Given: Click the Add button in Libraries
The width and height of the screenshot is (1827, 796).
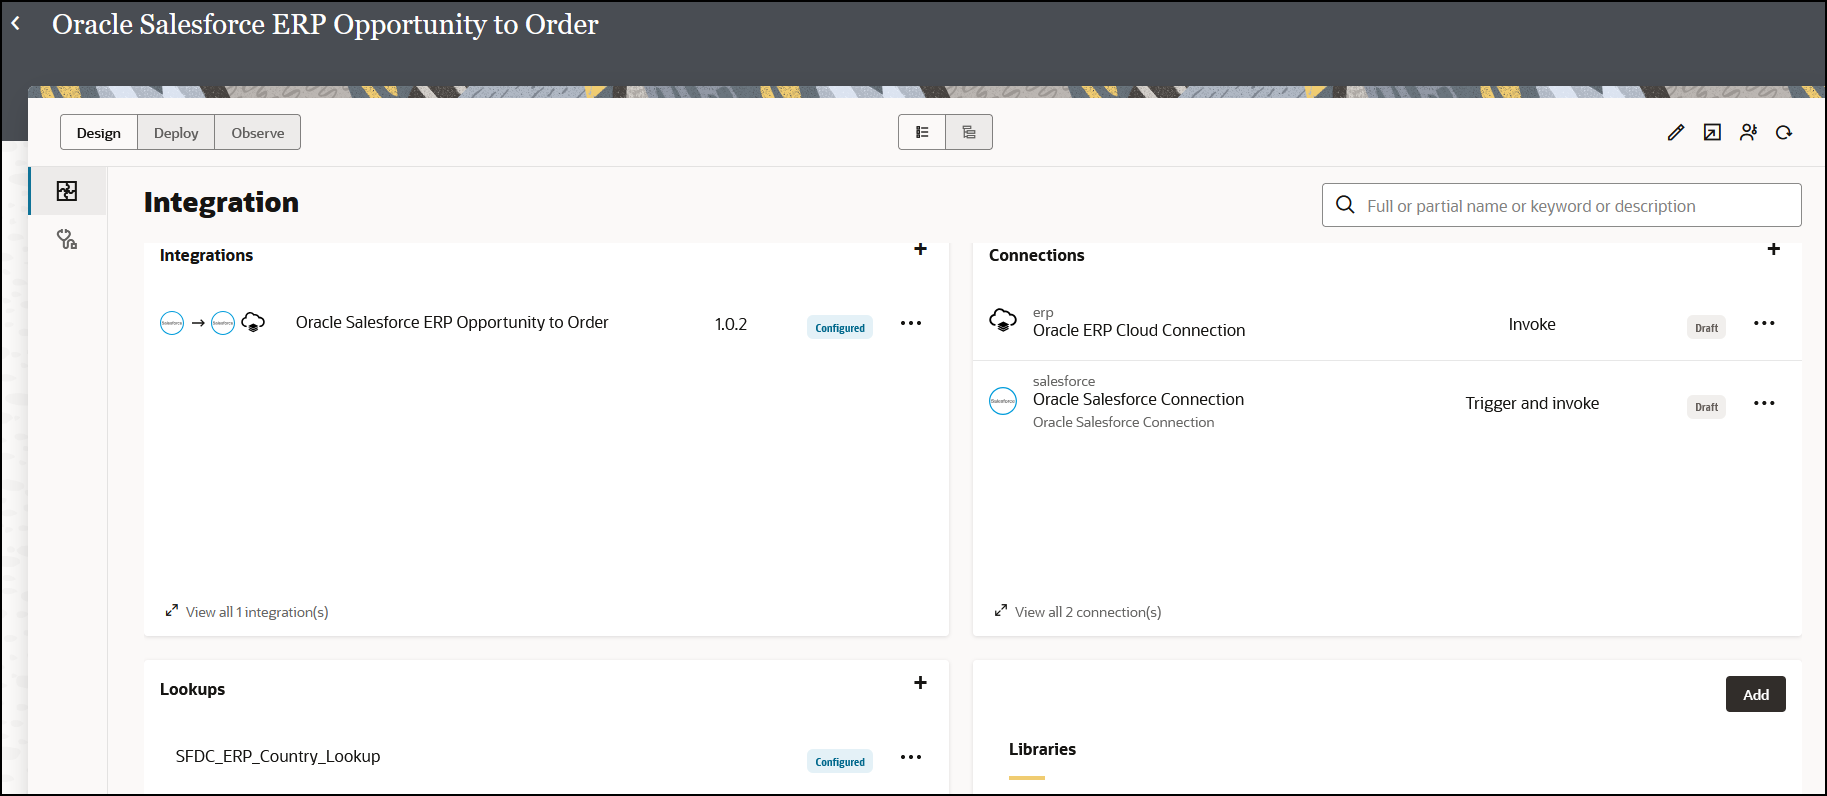Looking at the screenshot, I should [x=1756, y=694].
